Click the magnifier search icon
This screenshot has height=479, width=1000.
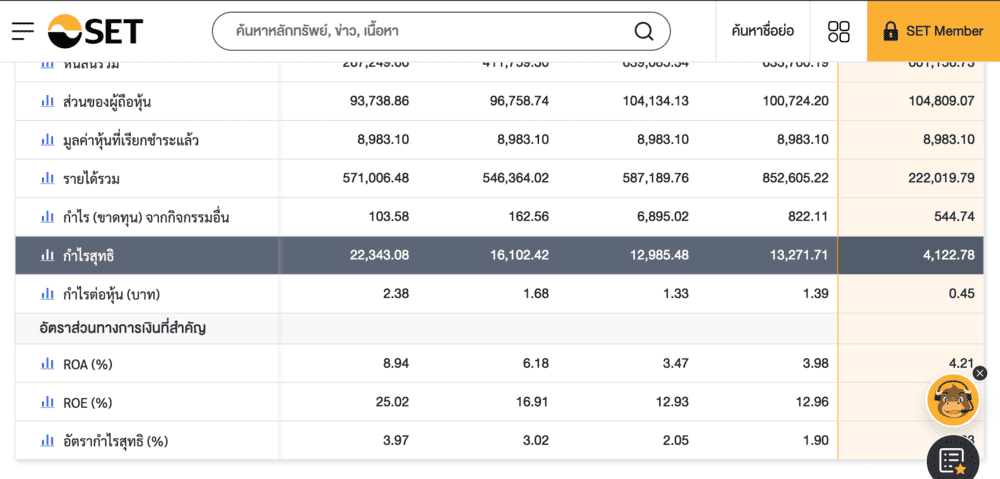click(644, 31)
